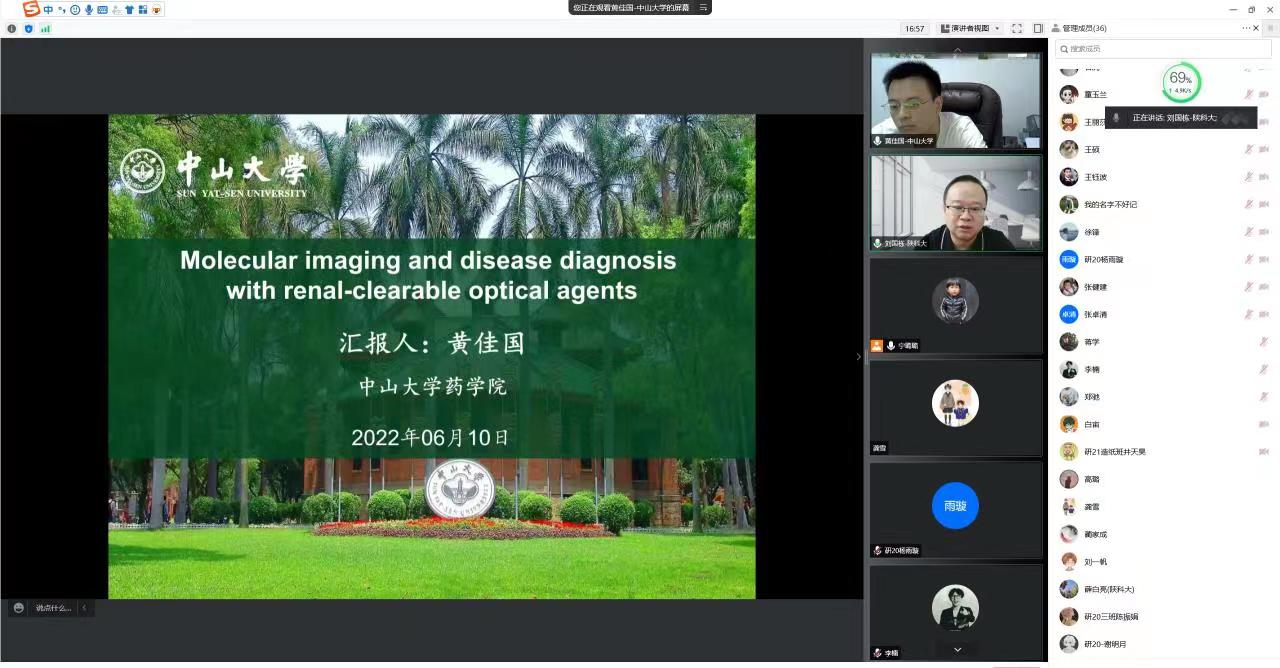Open the Sogou soft keyboard icon
The image size is (1280, 668).
click(102, 9)
